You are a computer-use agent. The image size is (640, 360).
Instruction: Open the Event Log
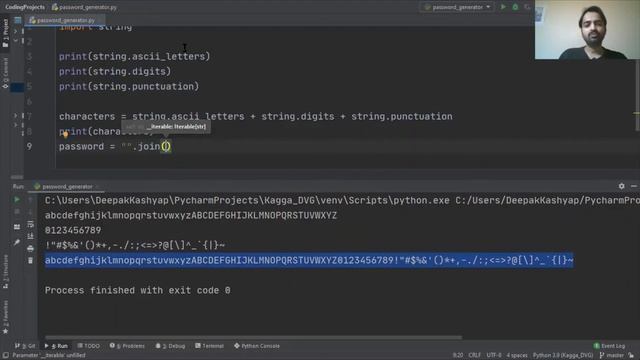[609, 346]
